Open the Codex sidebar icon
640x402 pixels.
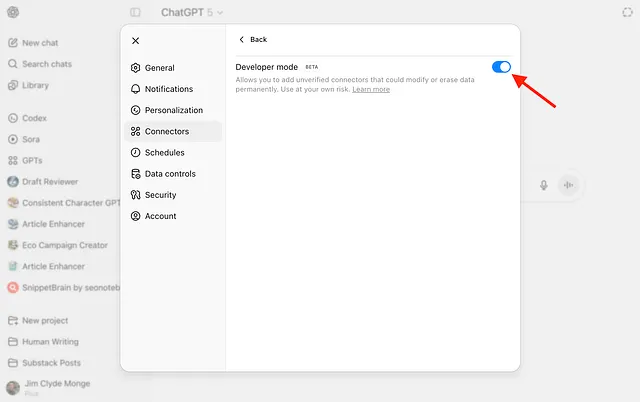coord(13,117)
